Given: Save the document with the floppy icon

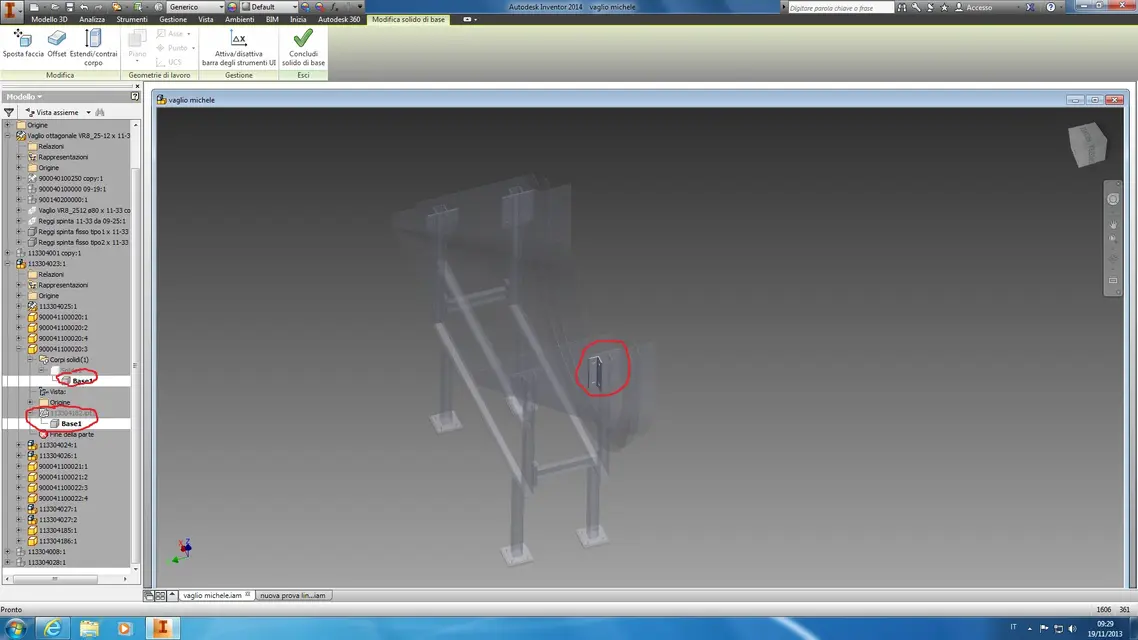Looking at the screenshot, I should pos(70,7).
